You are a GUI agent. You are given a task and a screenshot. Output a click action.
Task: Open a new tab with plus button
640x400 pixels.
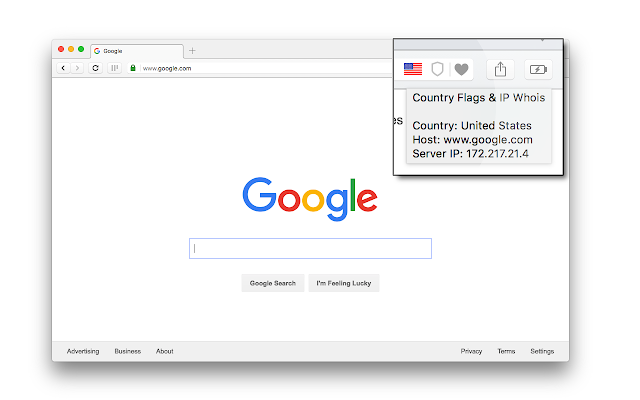(x=192, y=51)
